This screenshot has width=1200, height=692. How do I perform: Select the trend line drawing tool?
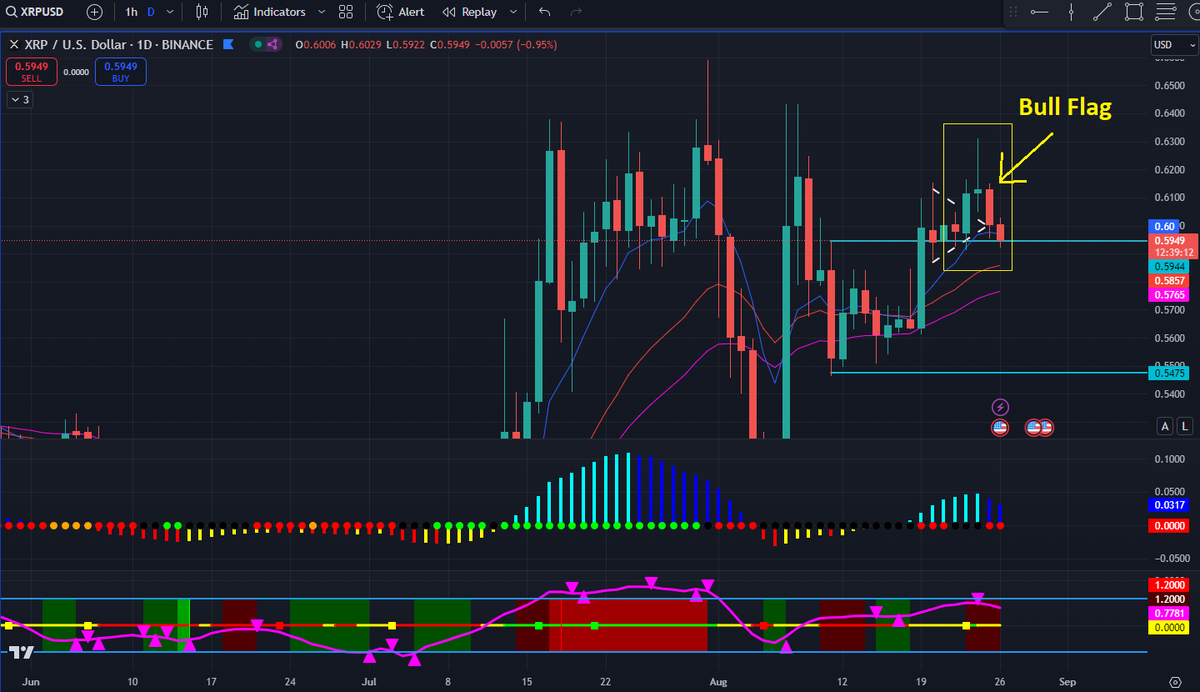(1102, 12)
